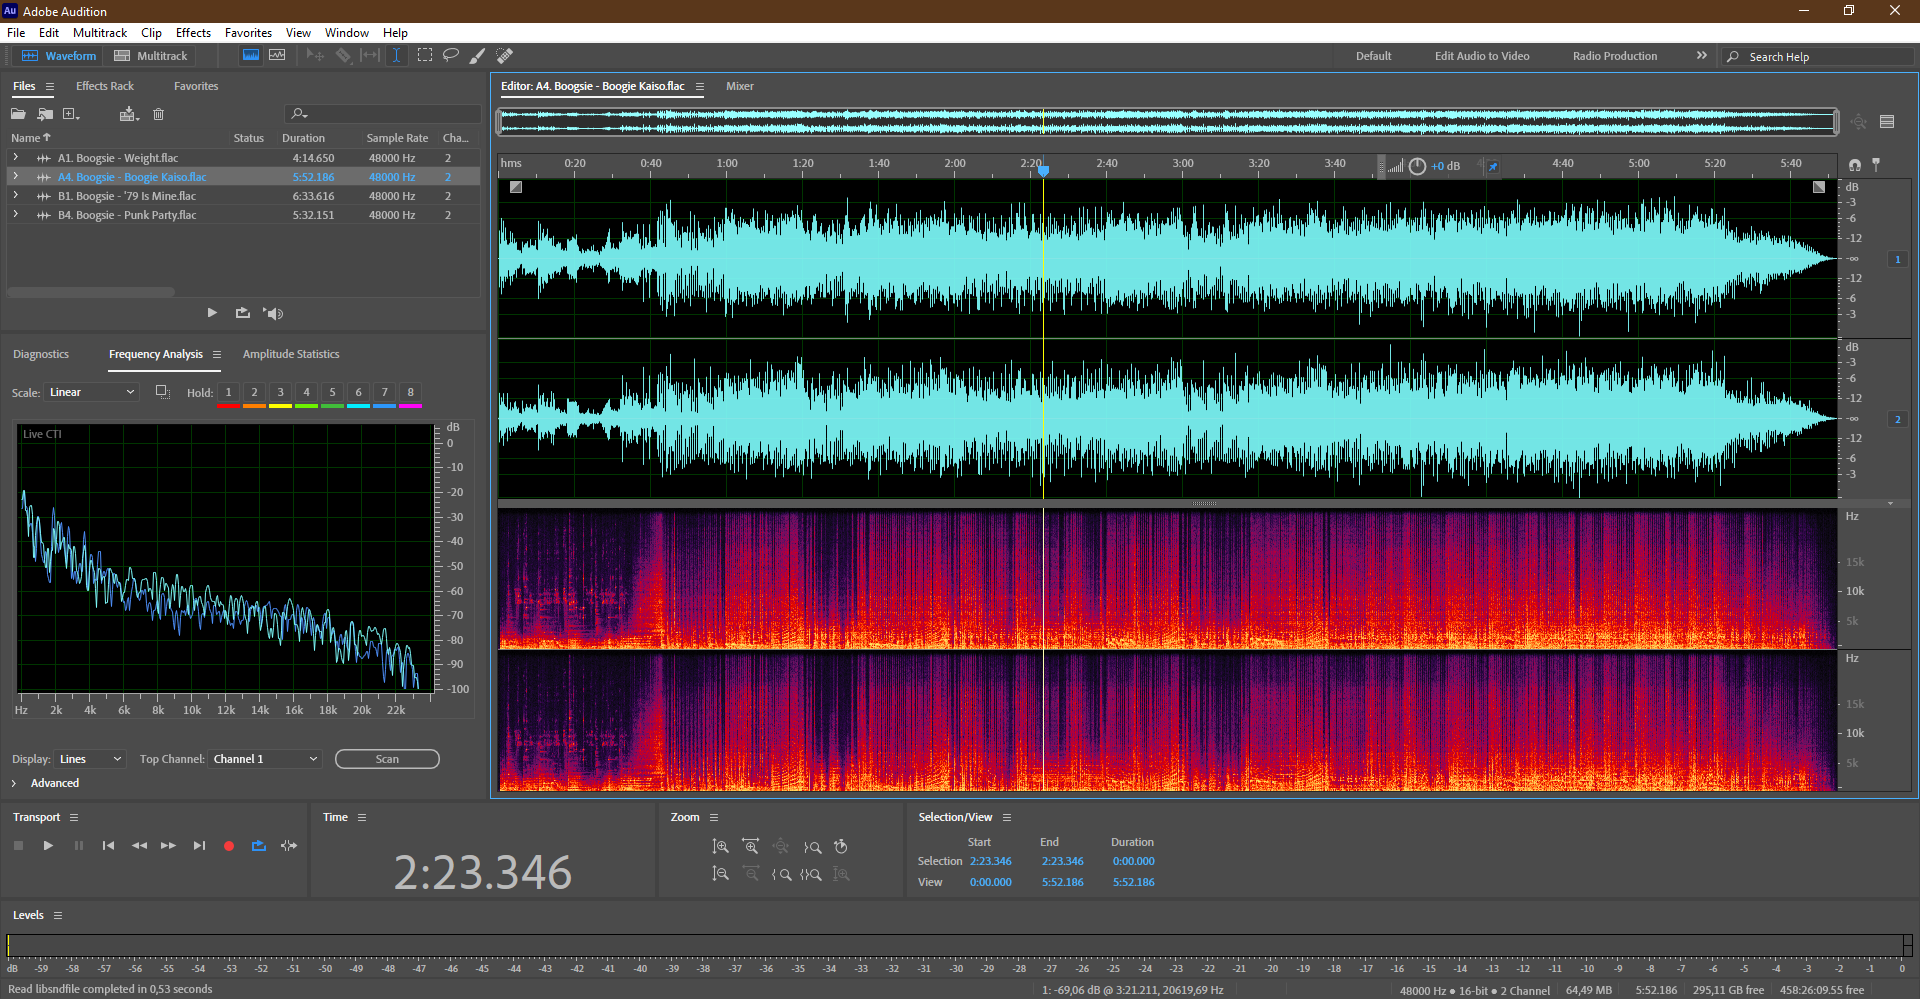Toggle channel 2 enable button
Screen dimensions: 1920x999
(x=1897, y=419)
